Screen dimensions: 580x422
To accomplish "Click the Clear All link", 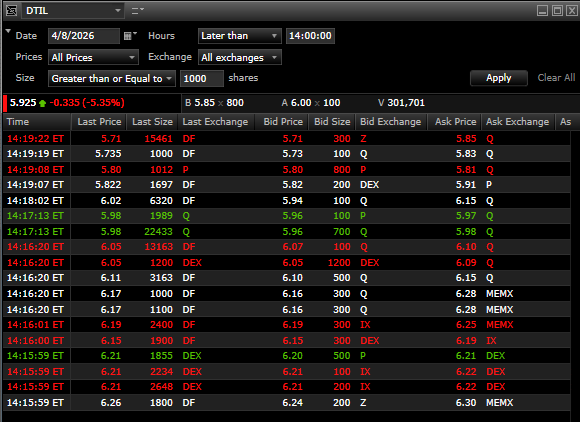I will click(x=556, y=78).
